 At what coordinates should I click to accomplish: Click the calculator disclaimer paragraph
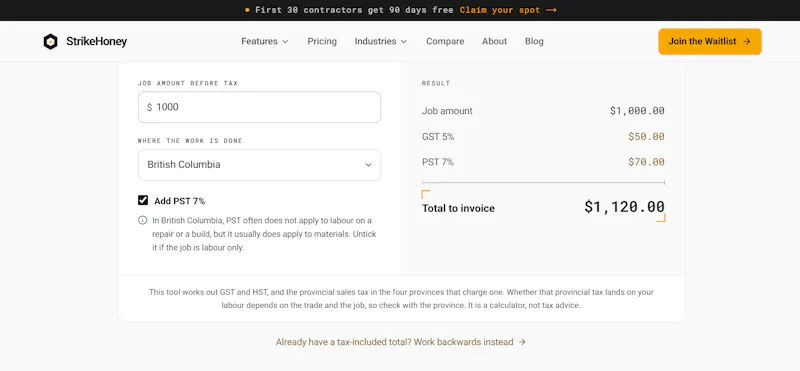click(x=401, y=299)
